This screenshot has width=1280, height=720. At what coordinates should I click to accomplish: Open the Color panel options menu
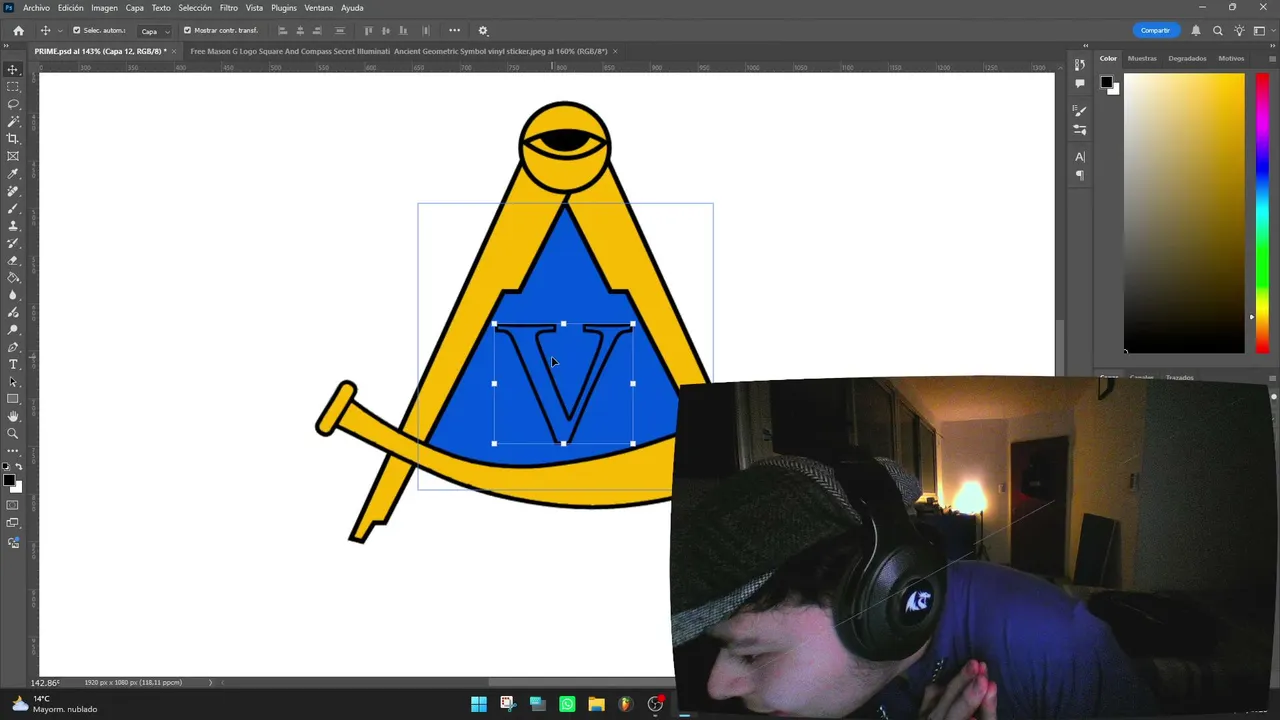click(x=1272, y=59)
